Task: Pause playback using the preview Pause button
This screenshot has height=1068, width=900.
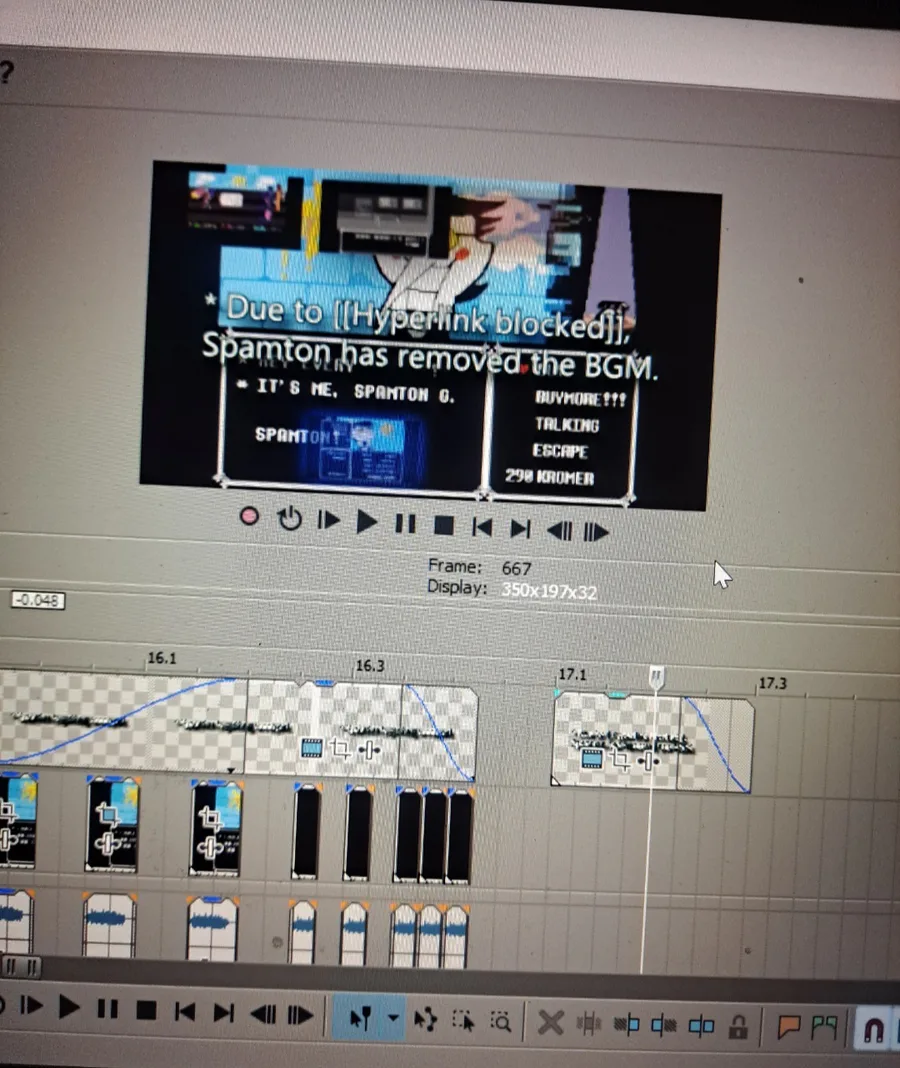Action: pos(405,523)
